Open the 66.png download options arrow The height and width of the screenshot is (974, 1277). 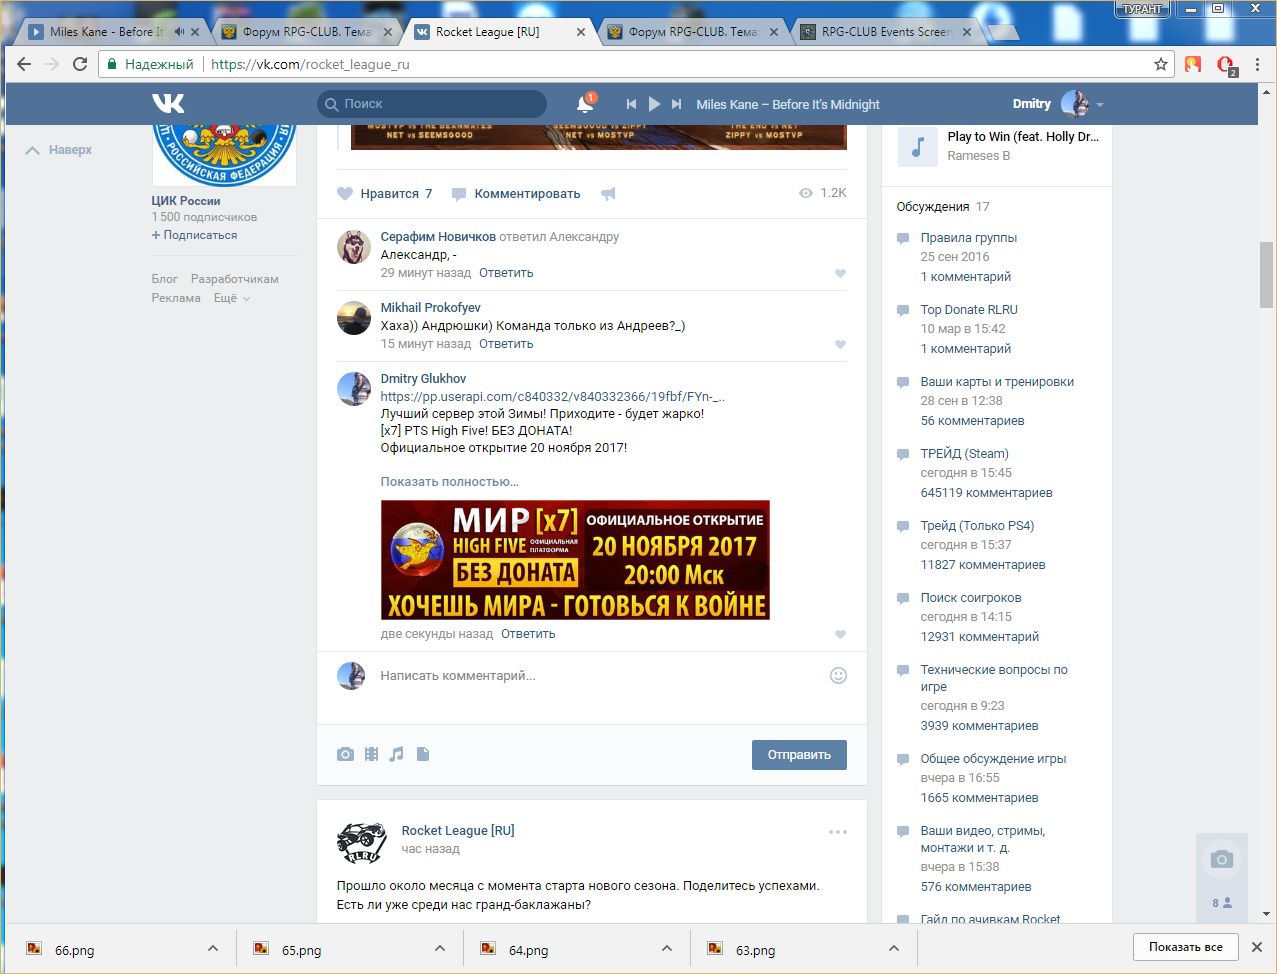212,949
